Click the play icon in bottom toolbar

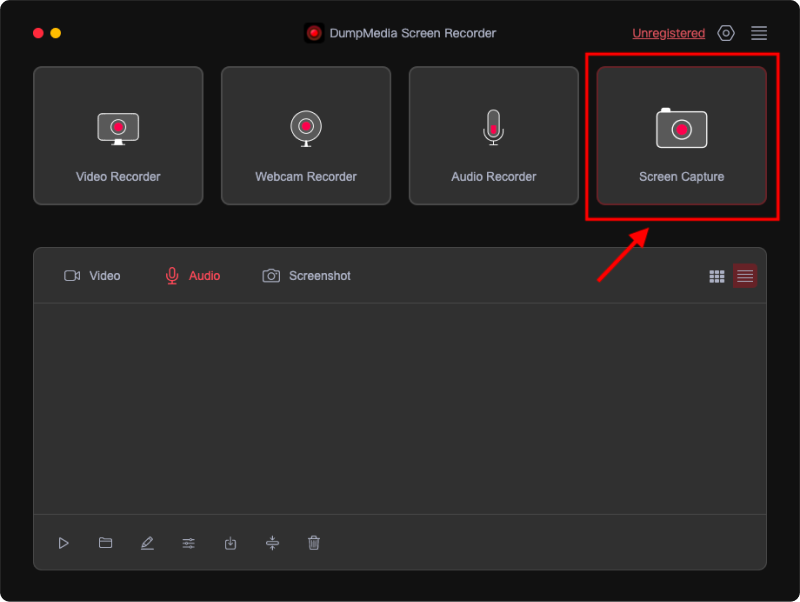point(63,543)
